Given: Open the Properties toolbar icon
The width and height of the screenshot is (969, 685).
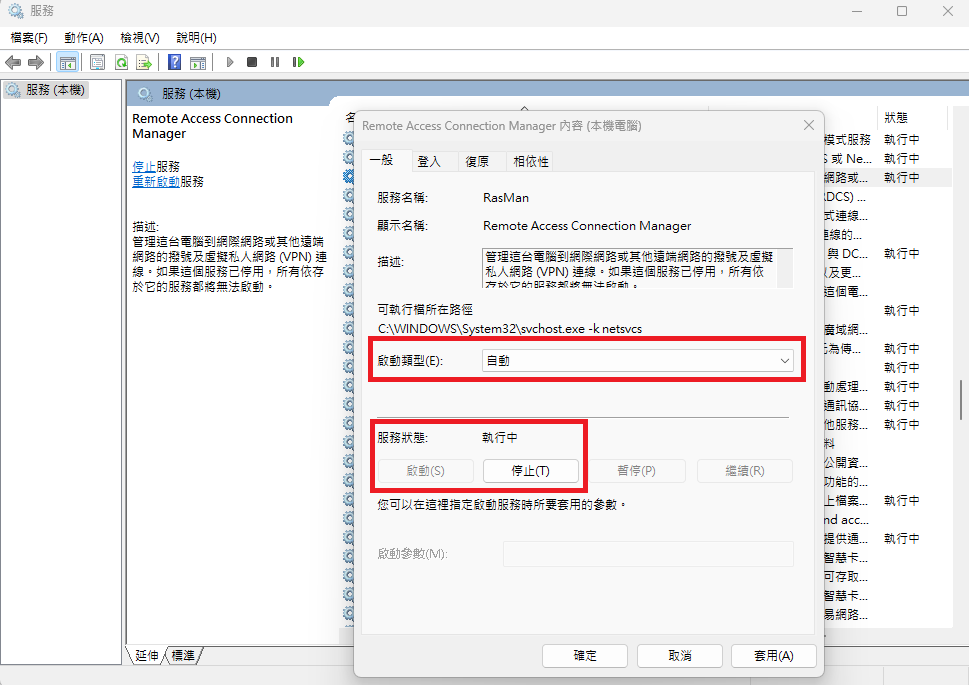Looking at the screenshot, I should coord(97,62).
